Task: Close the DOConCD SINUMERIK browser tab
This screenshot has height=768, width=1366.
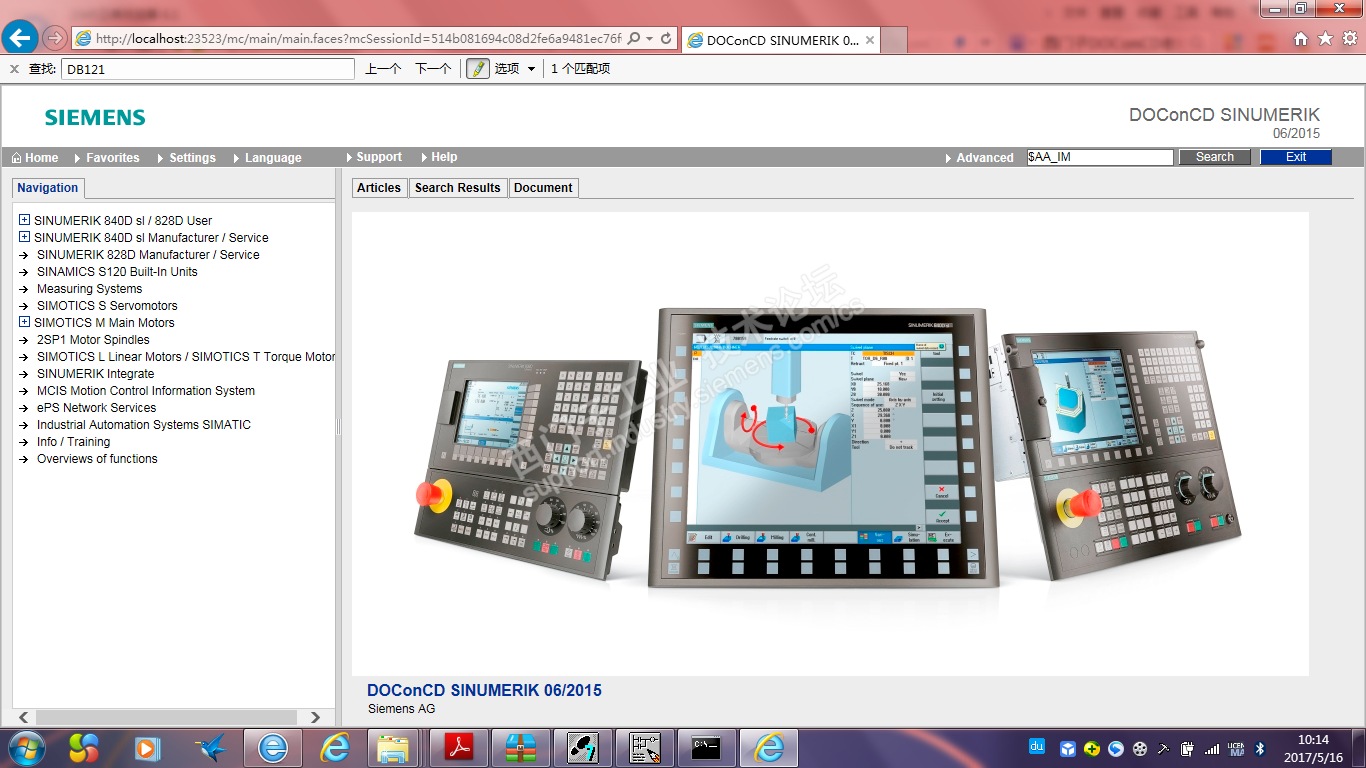Action: click(x=870, y=41)
